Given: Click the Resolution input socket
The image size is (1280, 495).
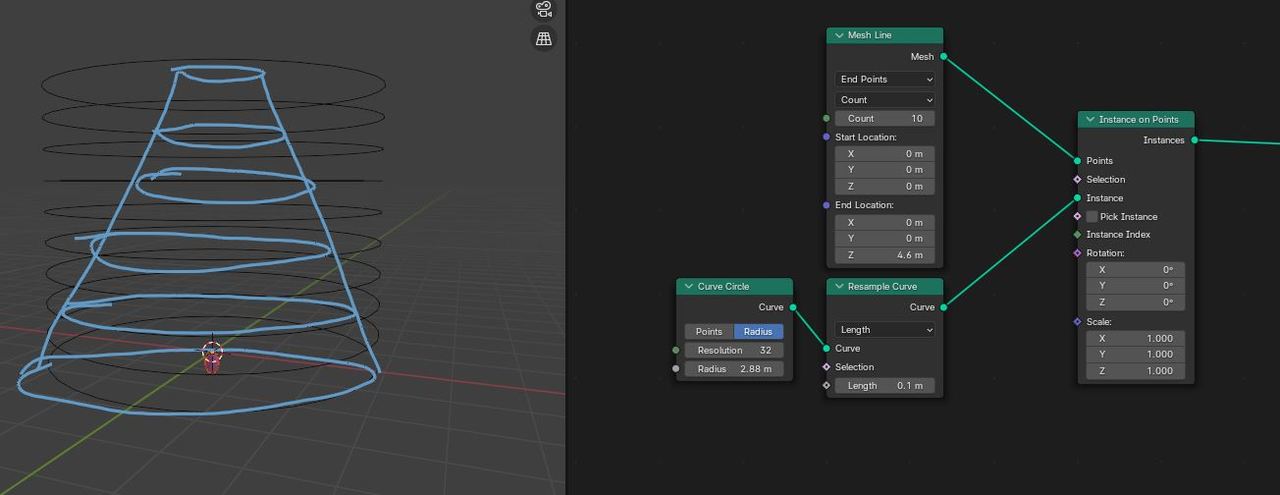Looking at the screenshot, I should tap(676, 350).
